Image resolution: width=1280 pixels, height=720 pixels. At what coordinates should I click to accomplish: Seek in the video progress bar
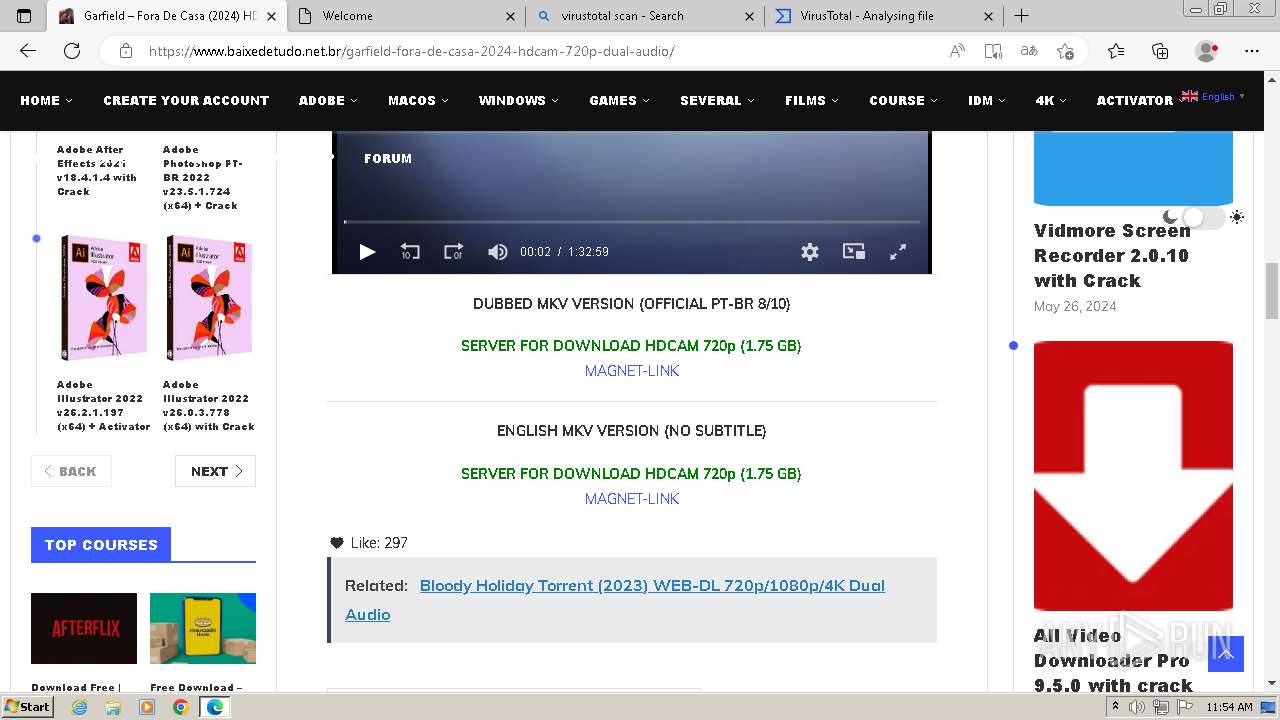pyautogui.click(x=632, y=222)
